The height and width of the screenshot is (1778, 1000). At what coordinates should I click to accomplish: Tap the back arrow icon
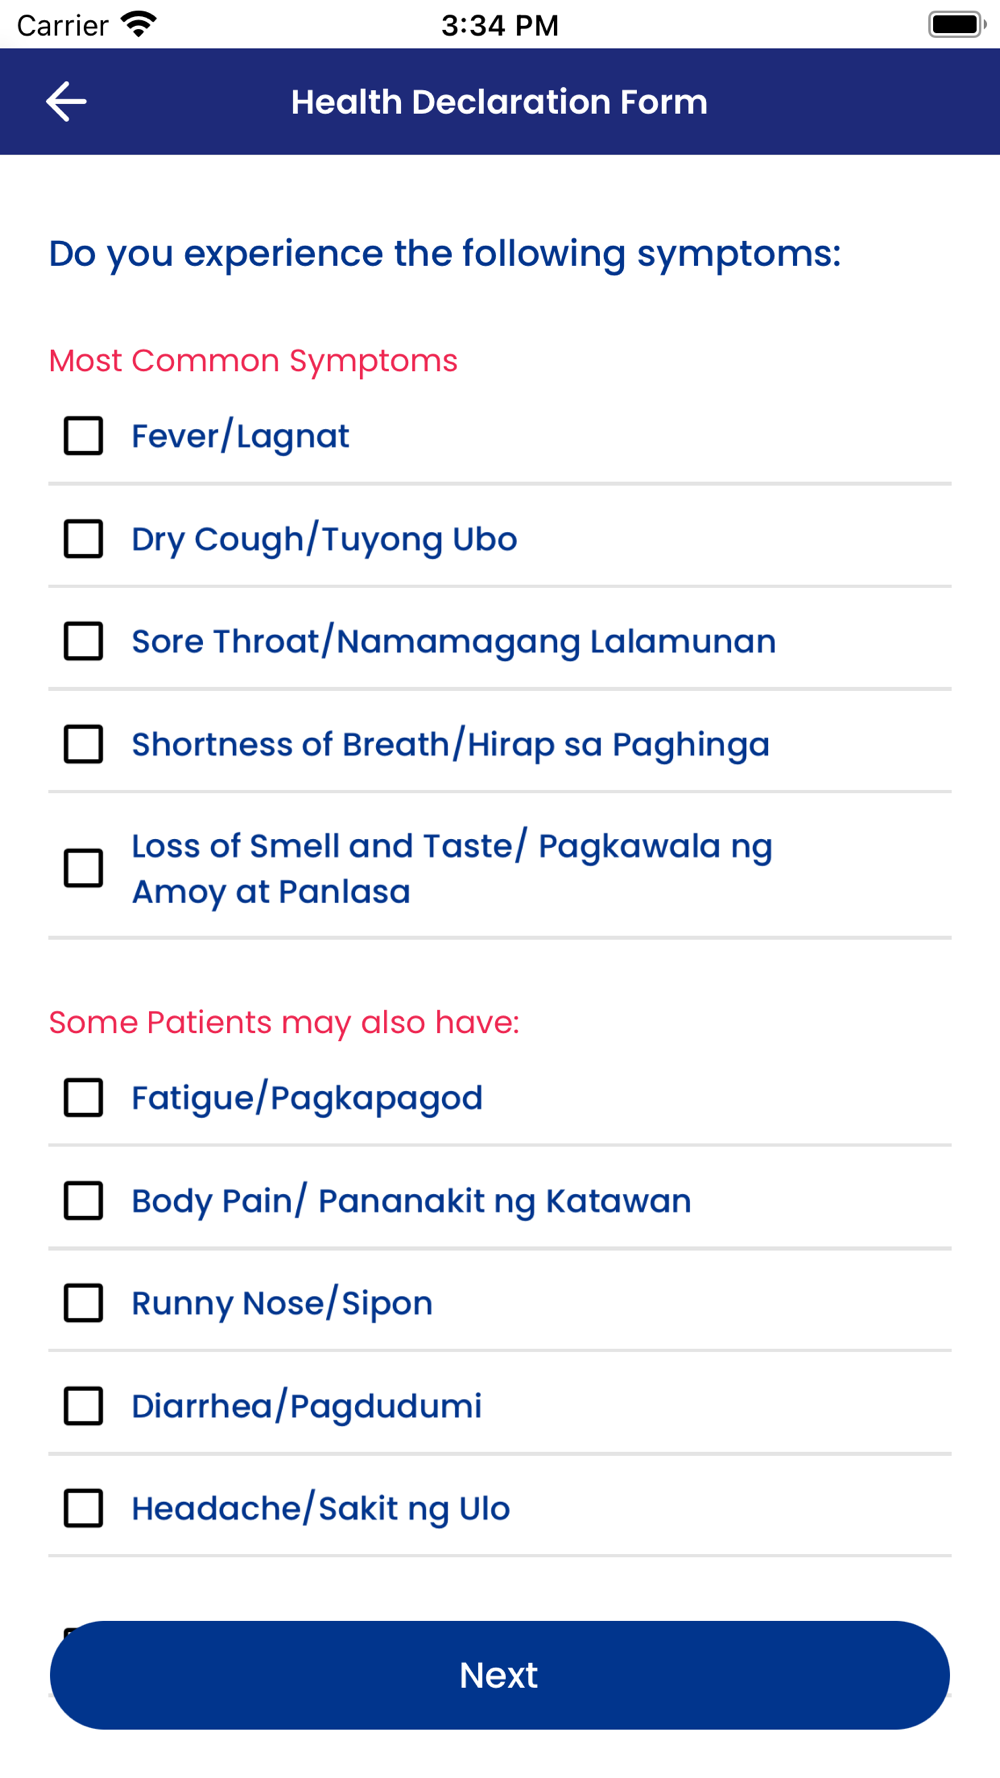[x=66, y=102]
